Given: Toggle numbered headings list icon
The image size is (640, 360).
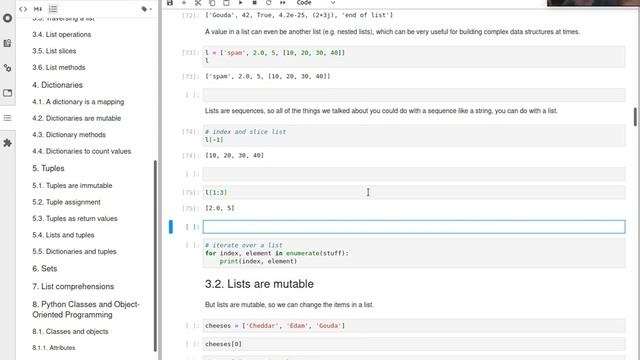Looking at the screenshot, I should [53, 9].
